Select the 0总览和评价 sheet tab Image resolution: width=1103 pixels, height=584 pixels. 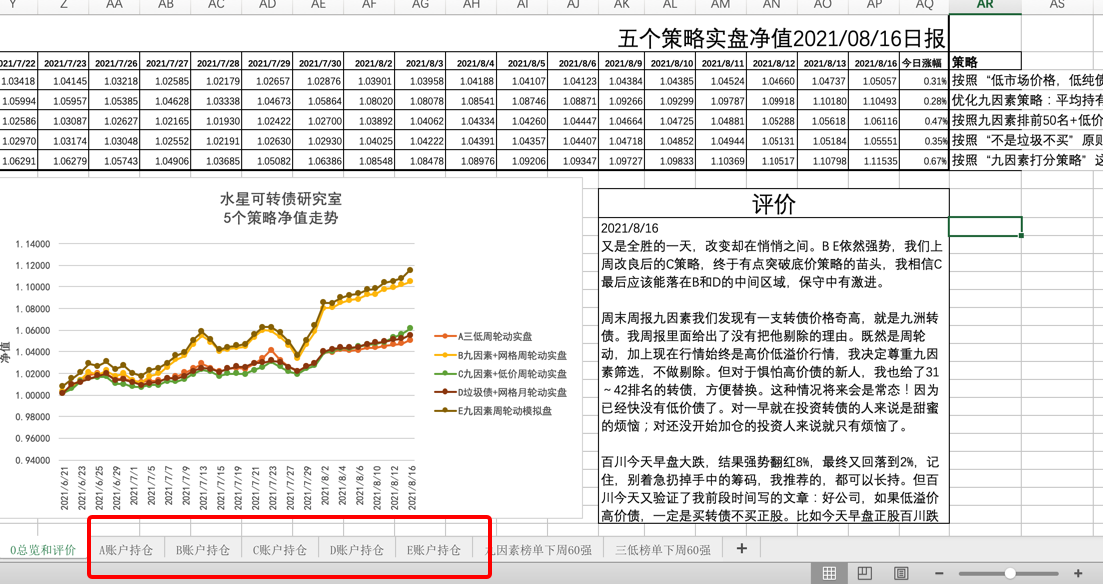(x=43, y=550)
